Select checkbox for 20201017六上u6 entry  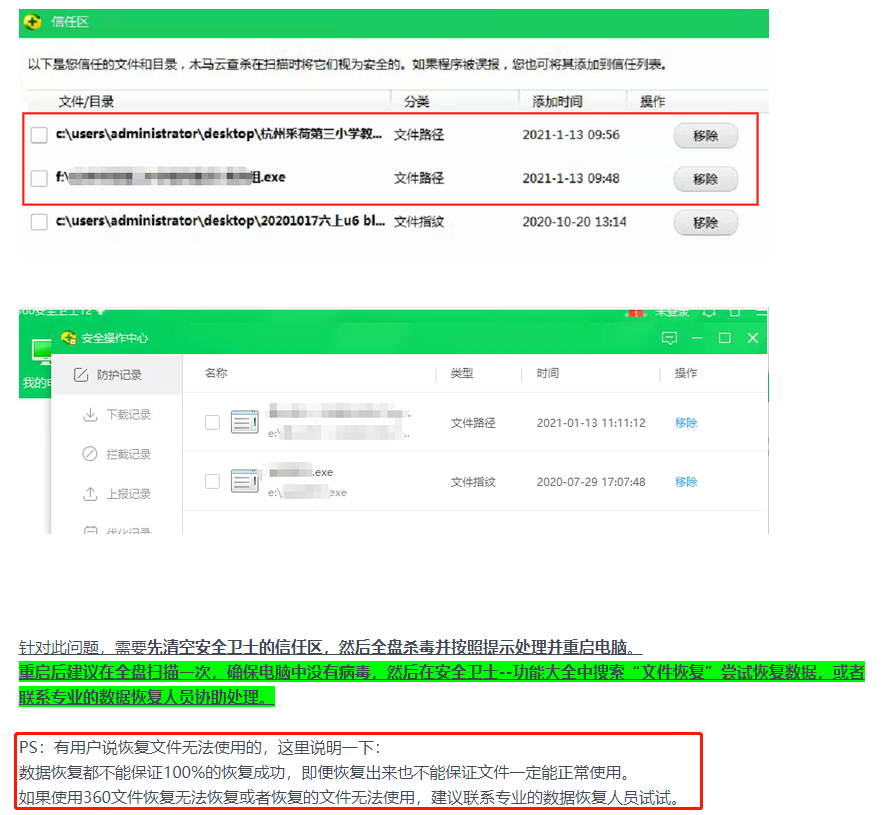[39, 222]
